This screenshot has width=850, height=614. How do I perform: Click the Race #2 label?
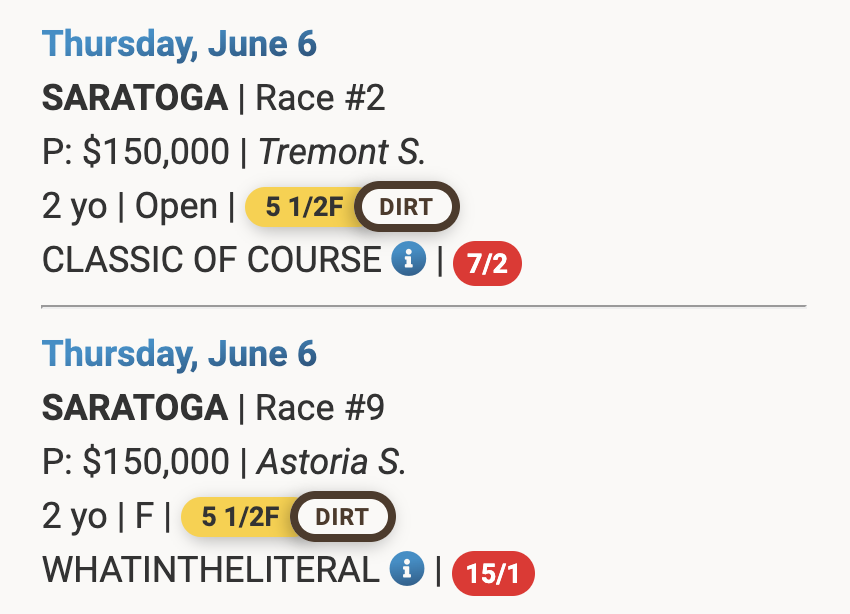320,98
